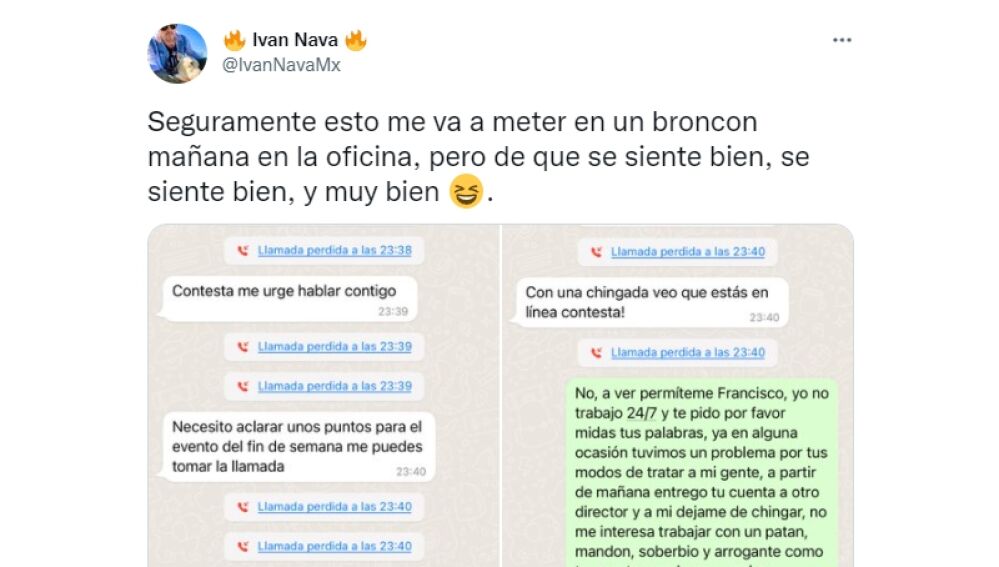999x567 pixels.
Task: Click the first missed call icon at 23:39
Action: [242, 347]
